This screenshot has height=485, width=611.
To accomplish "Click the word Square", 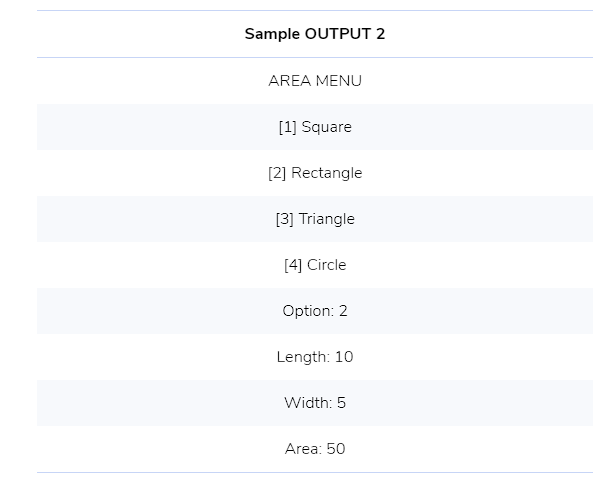I will coord(327,128).
